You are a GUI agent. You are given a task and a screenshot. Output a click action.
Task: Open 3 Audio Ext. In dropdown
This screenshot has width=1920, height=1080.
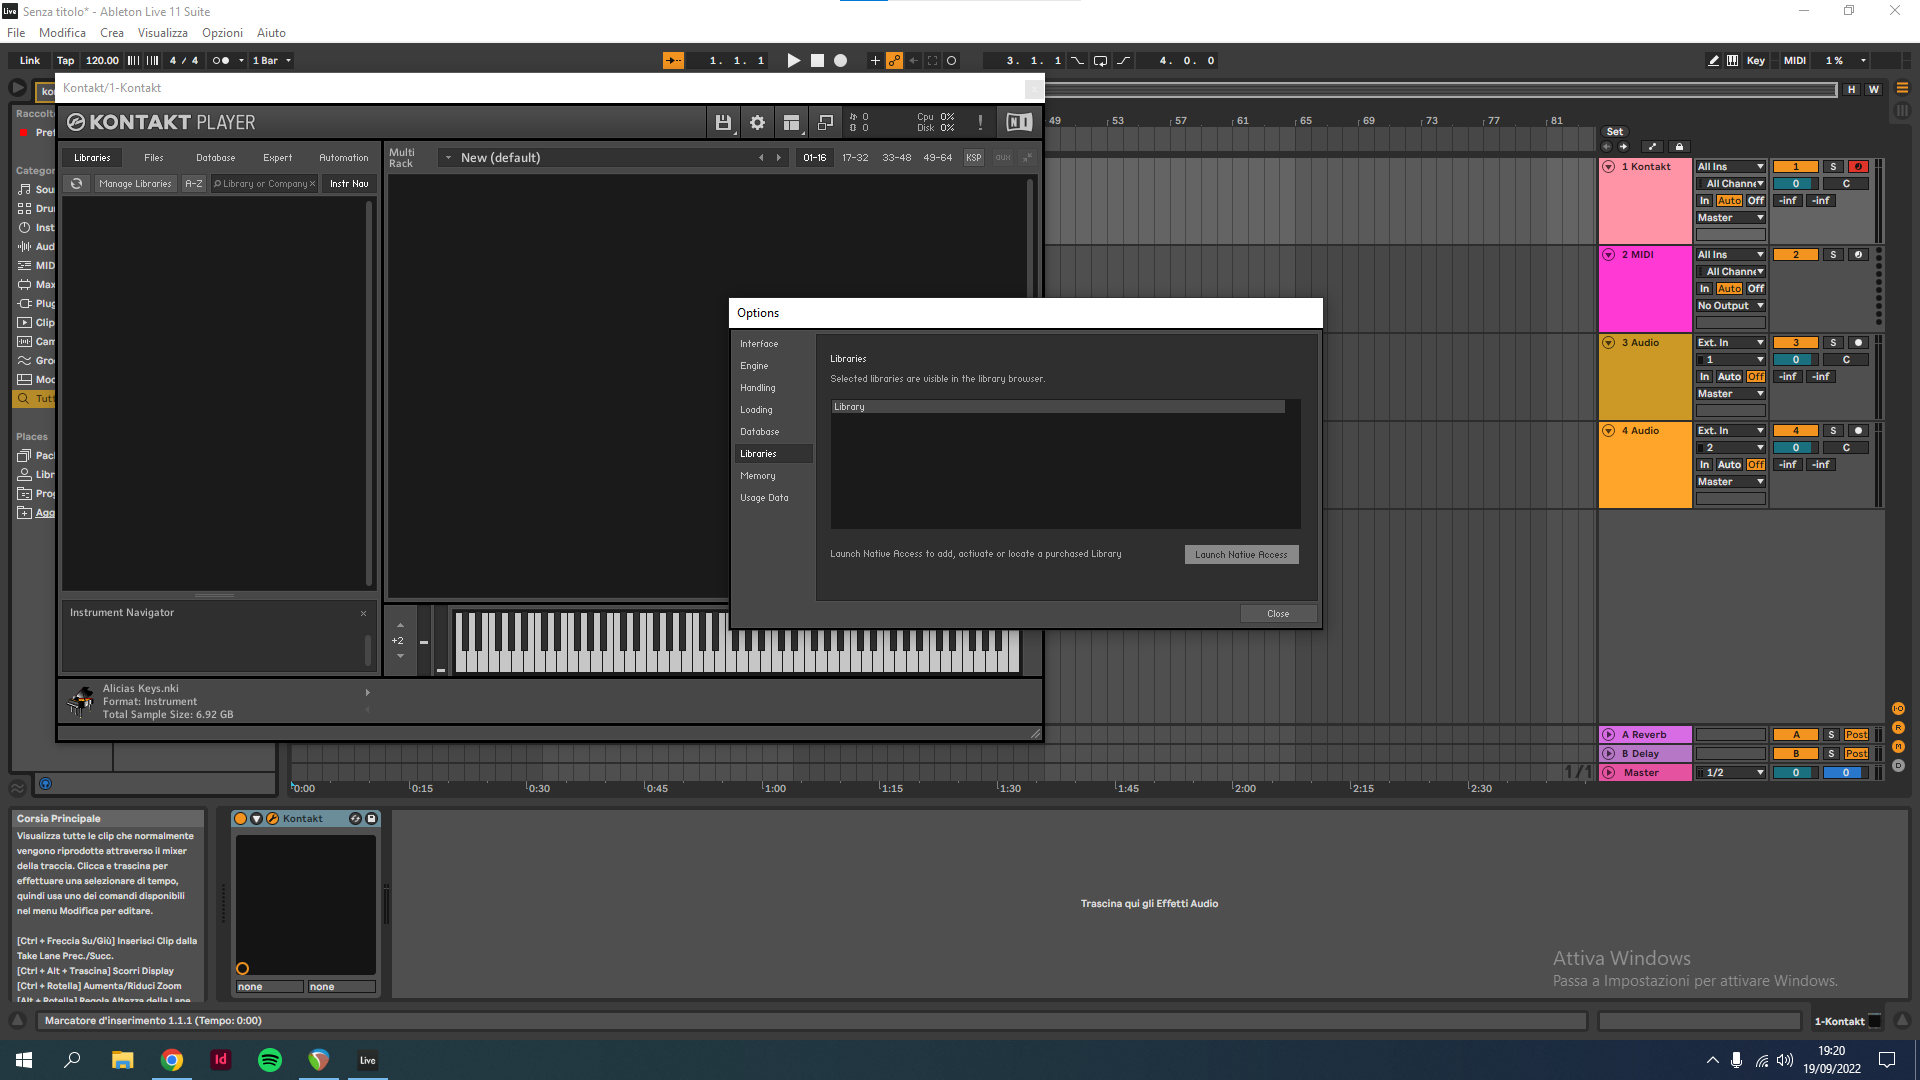pos(1731,343)
